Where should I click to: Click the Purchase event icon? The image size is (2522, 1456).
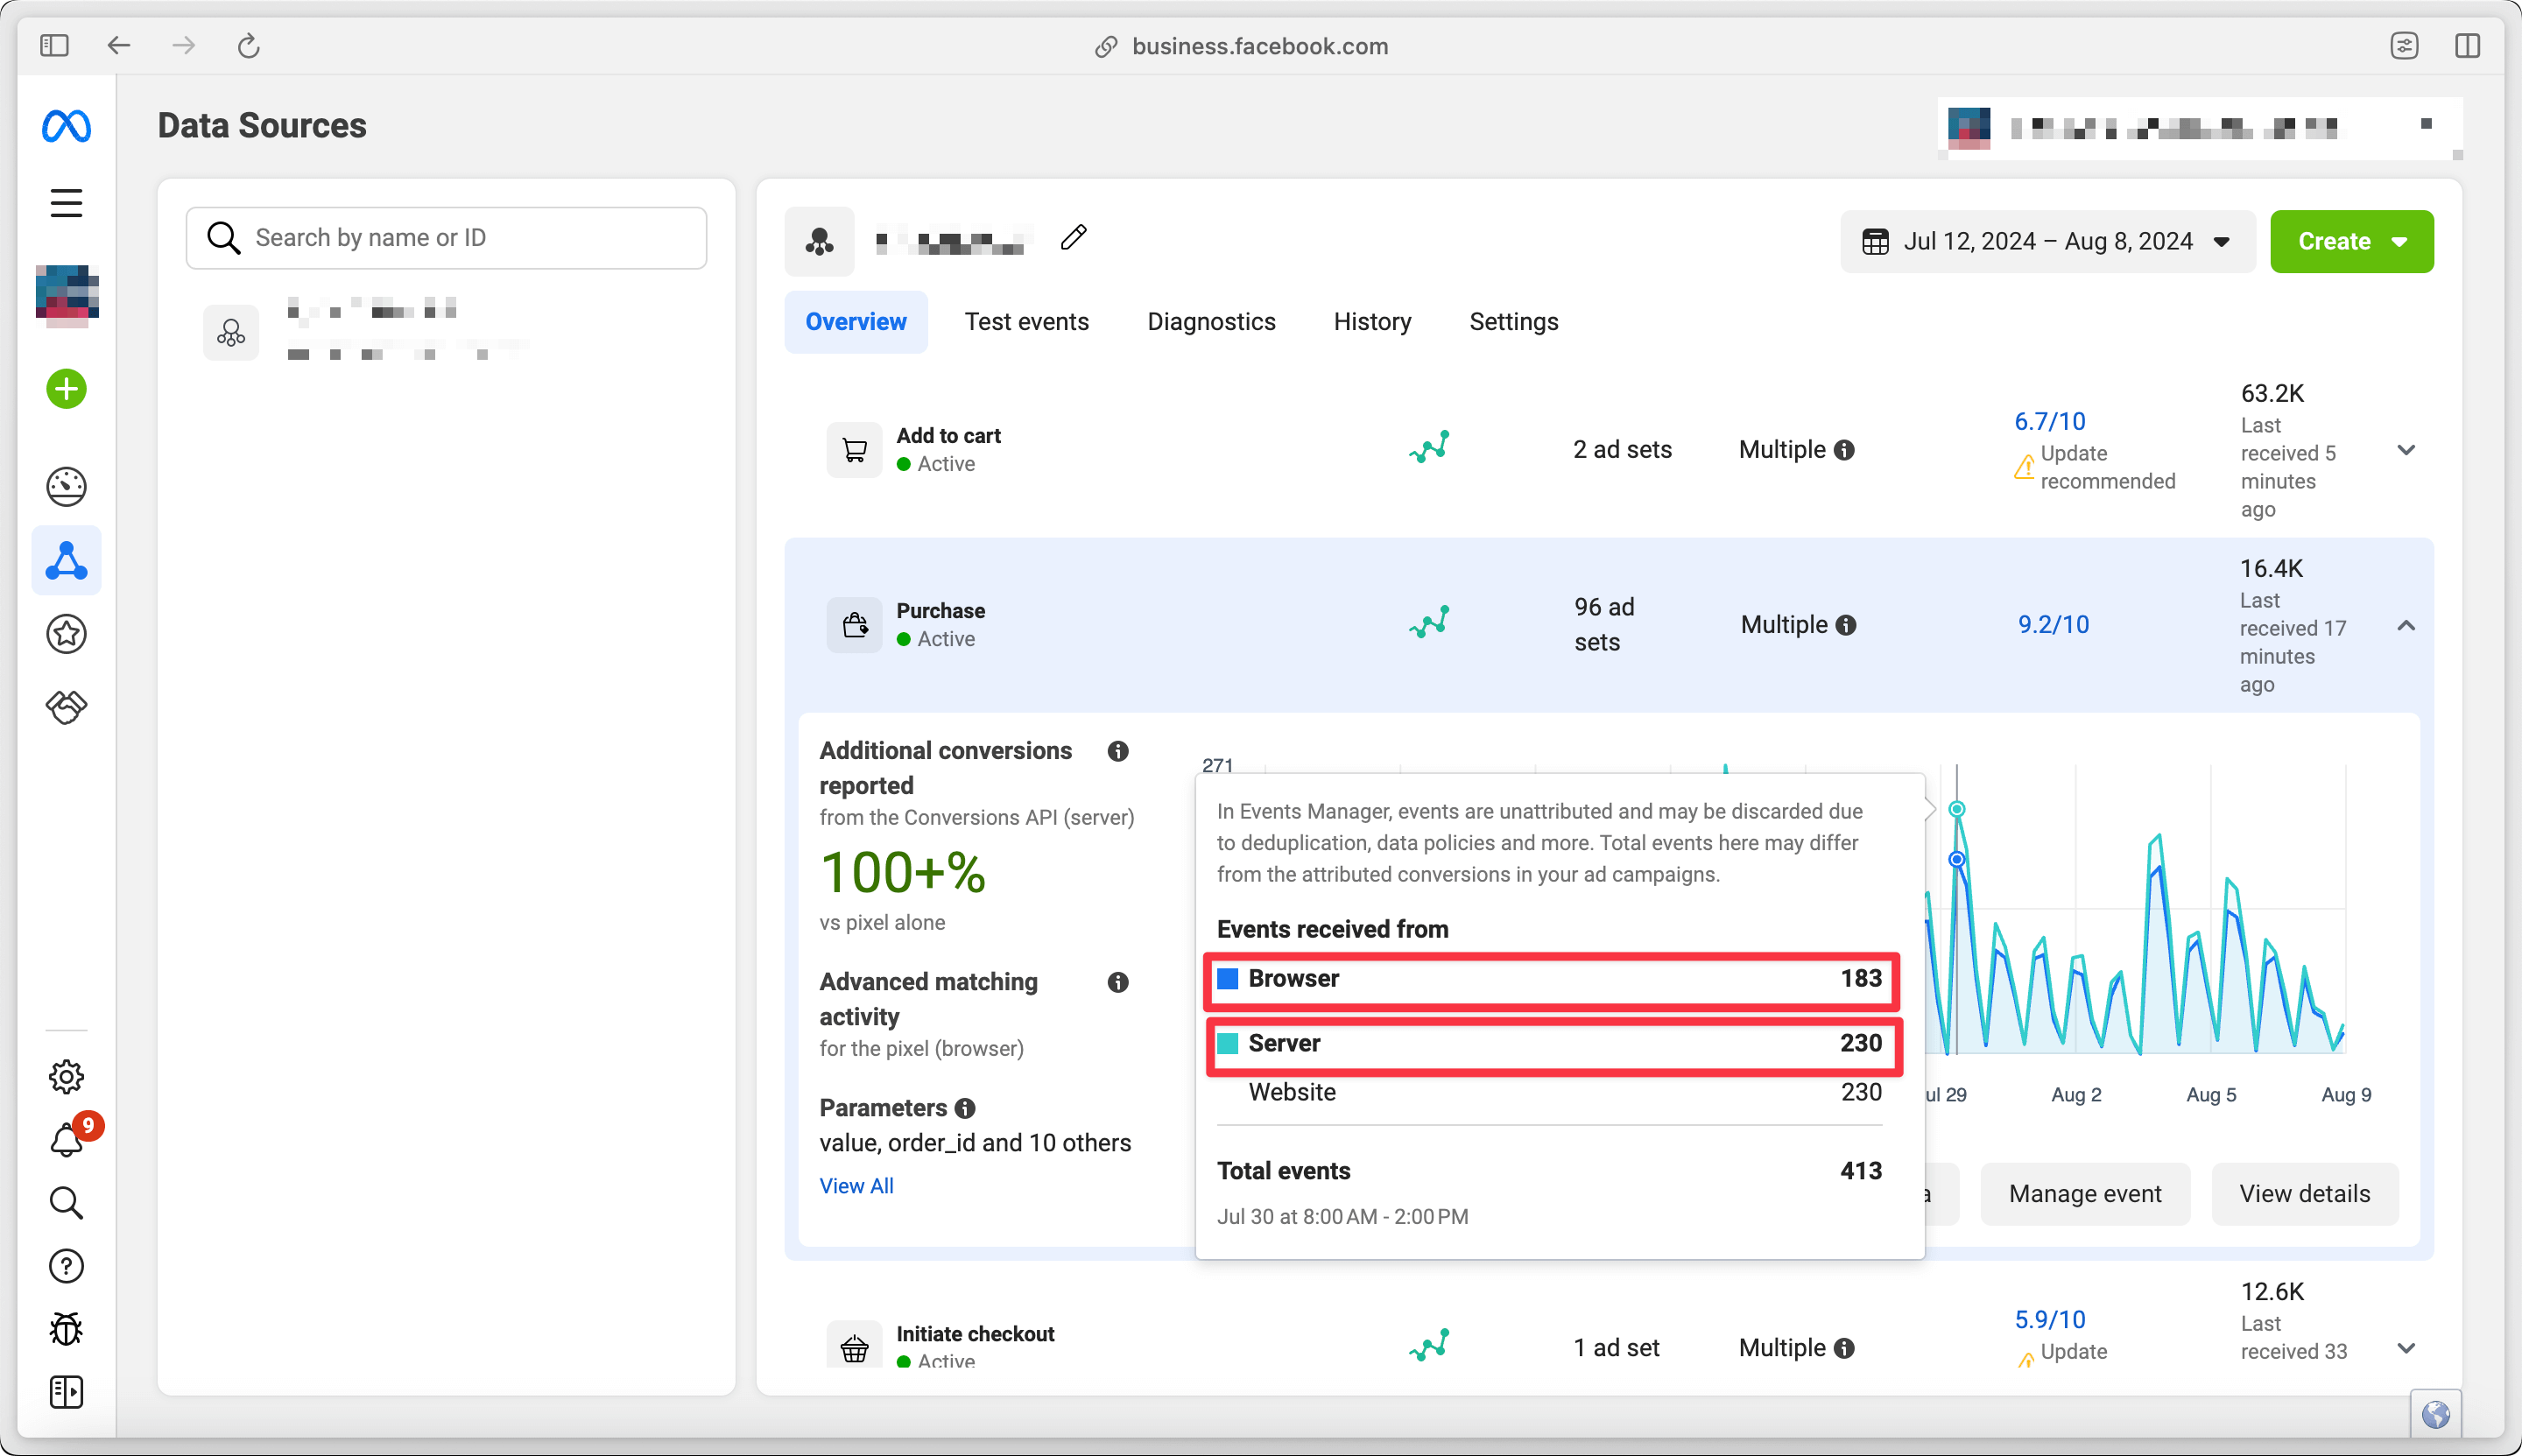856,624
